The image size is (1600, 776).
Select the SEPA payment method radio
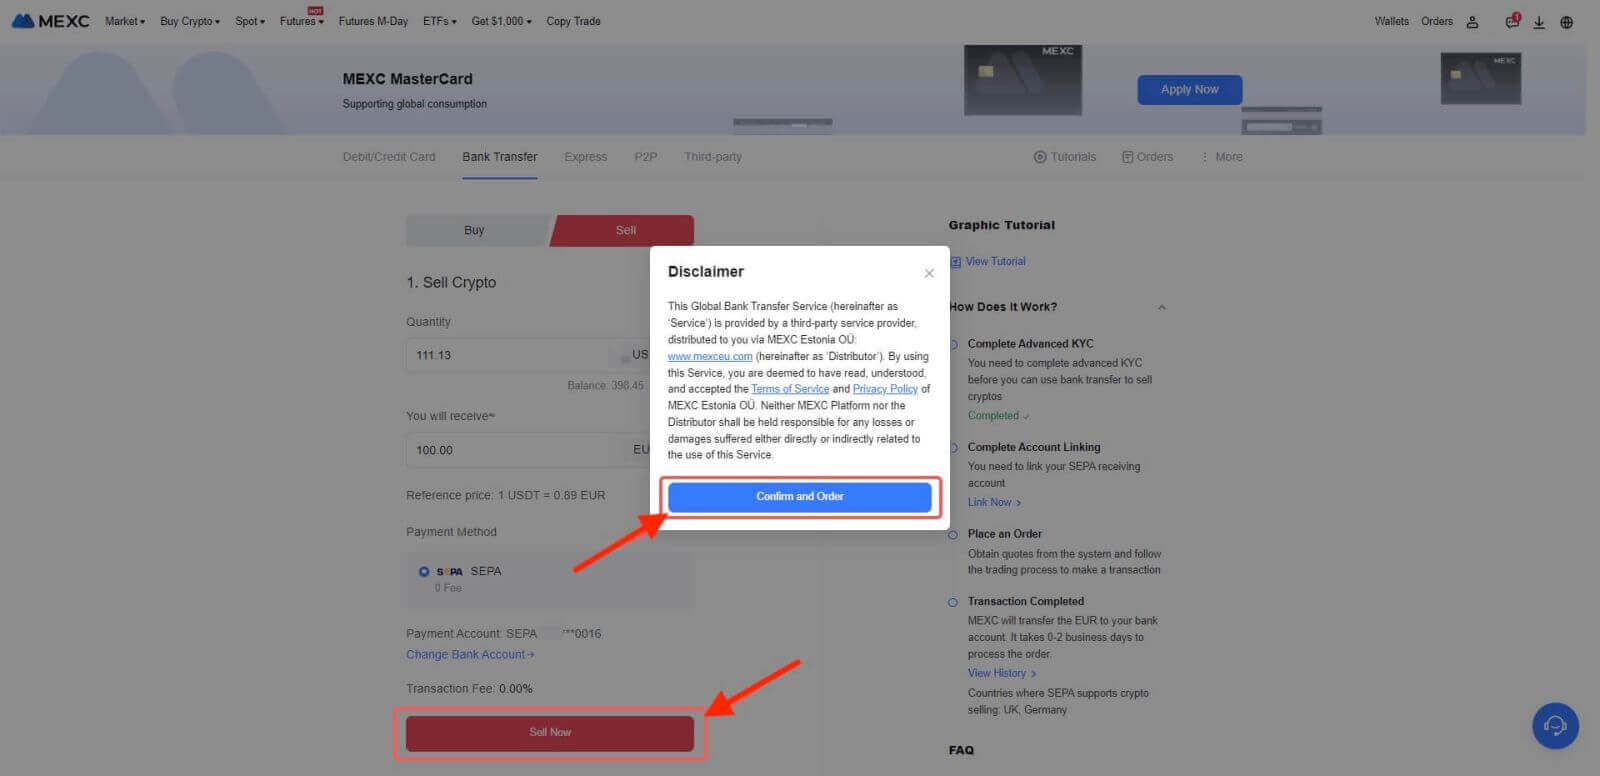coord(424,571)
